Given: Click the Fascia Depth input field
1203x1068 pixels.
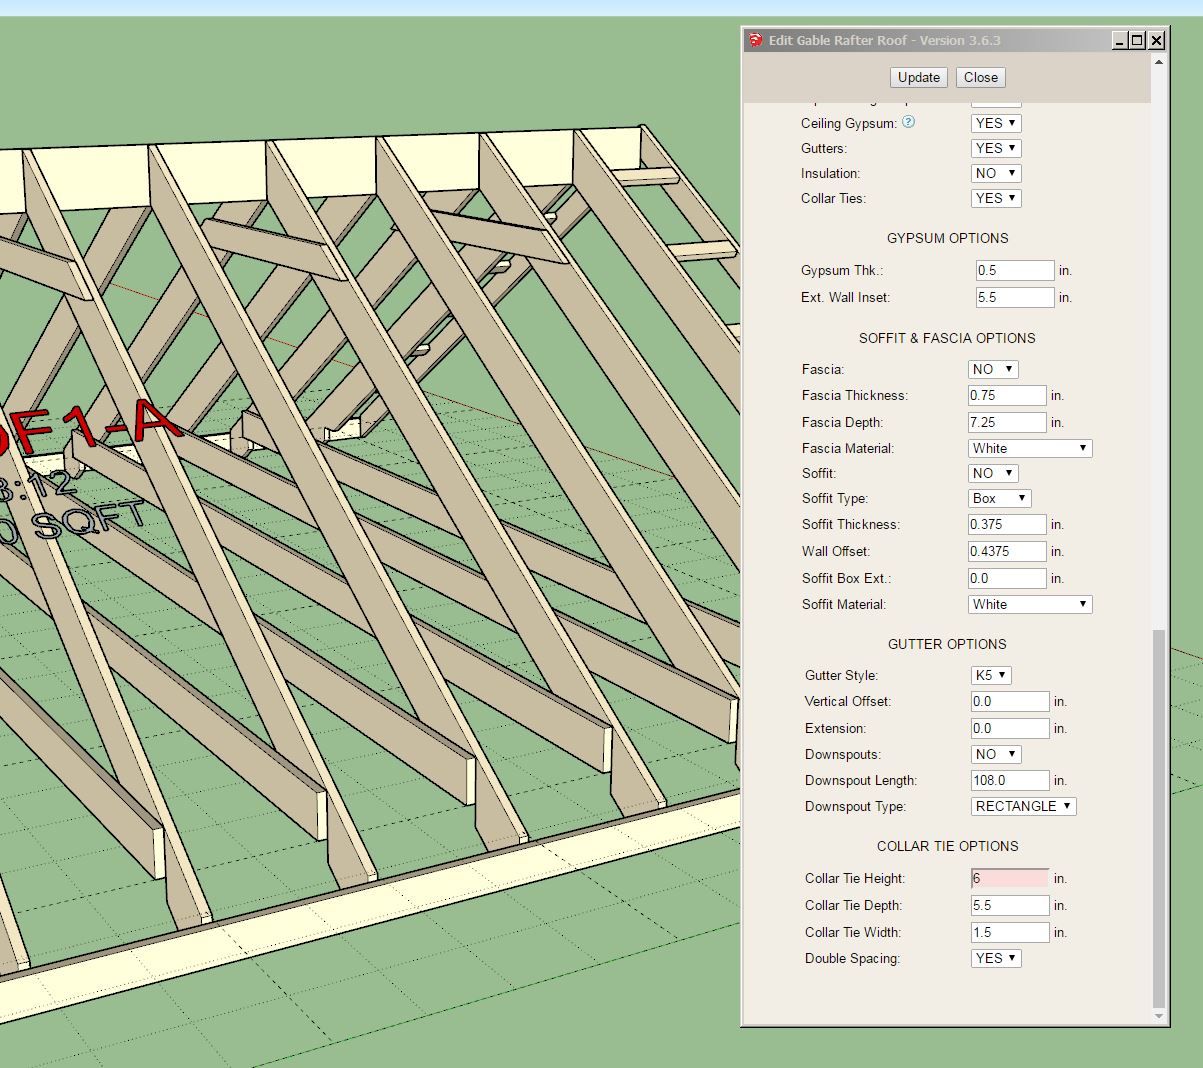Looking at the screenshot, I should 1007,422.
